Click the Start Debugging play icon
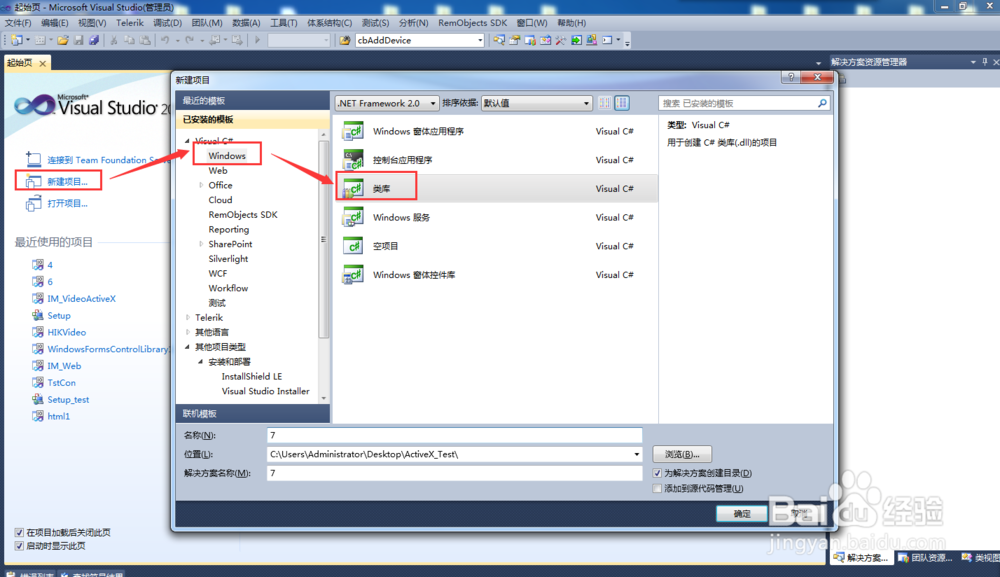The width and height of the screenshot is (1000, 577). coord(258,40)
